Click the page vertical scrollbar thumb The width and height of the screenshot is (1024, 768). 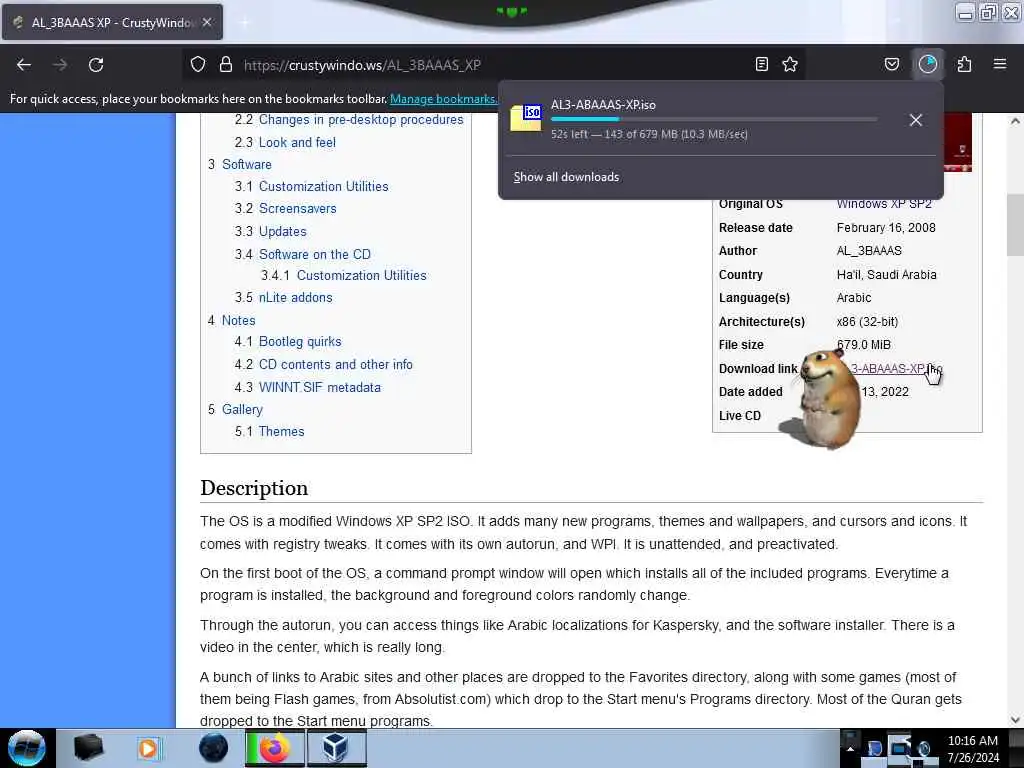(x=1015, y=225)
